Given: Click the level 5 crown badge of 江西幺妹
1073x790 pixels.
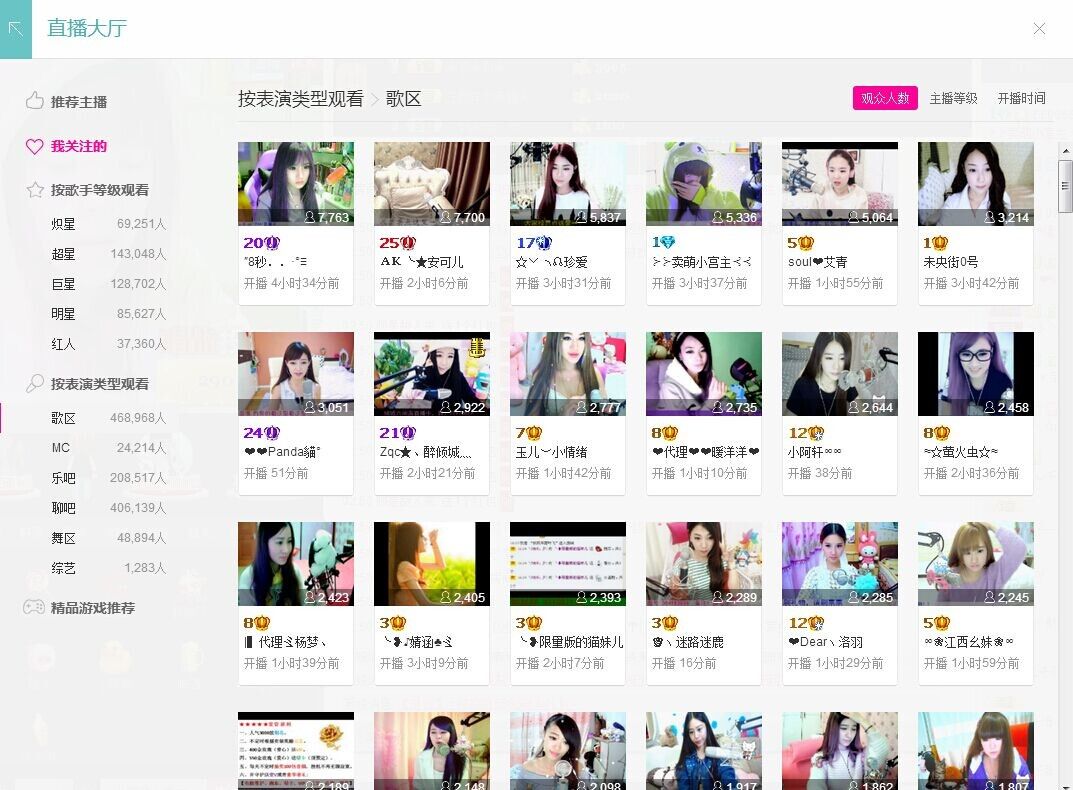Looking at the screenshot, I should (936, 623).
